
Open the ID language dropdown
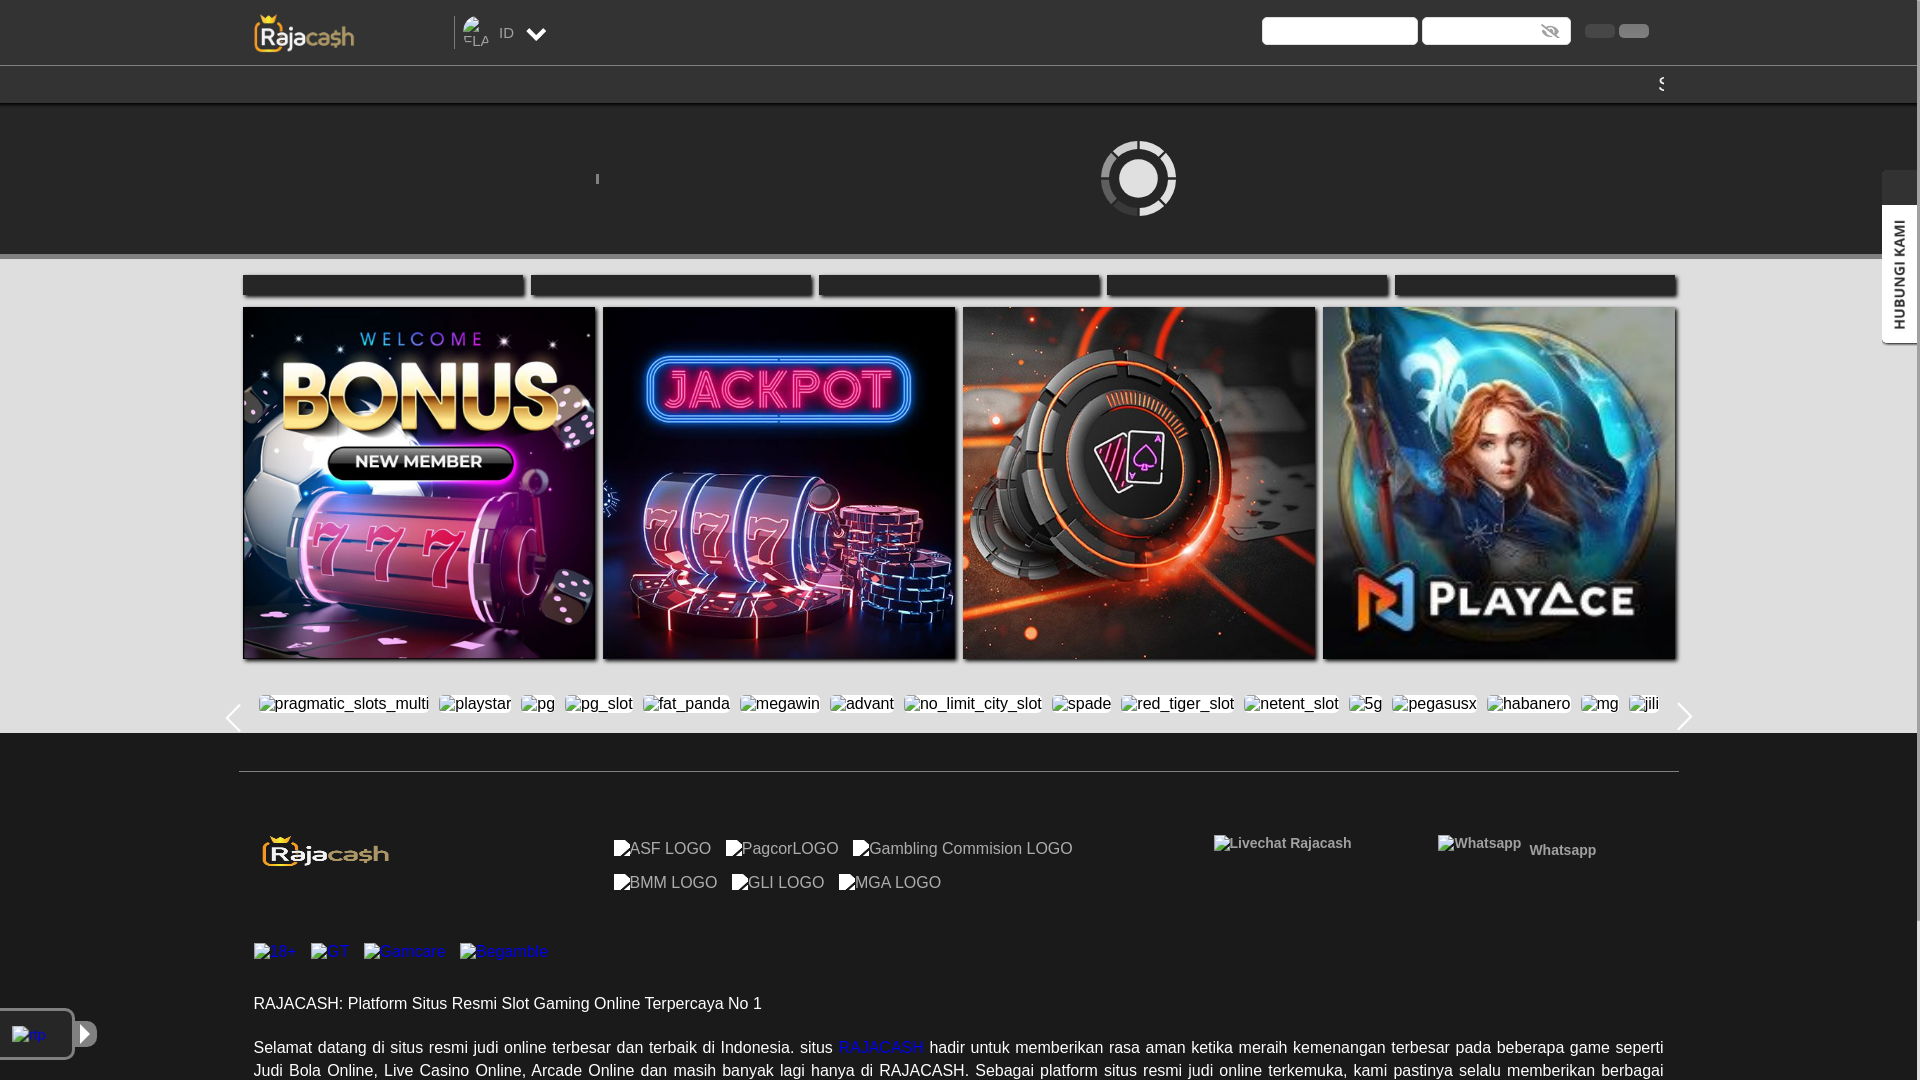click(523, 33)
